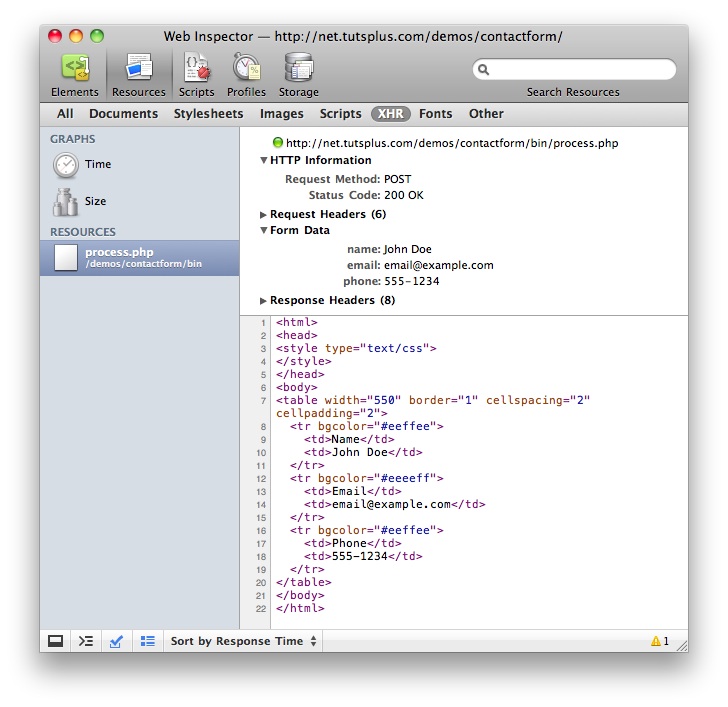Click the Search Resources field
Image resolution: width=728 pixels, height=707 pixels.
pyautogui.click(x=580, y=70)
